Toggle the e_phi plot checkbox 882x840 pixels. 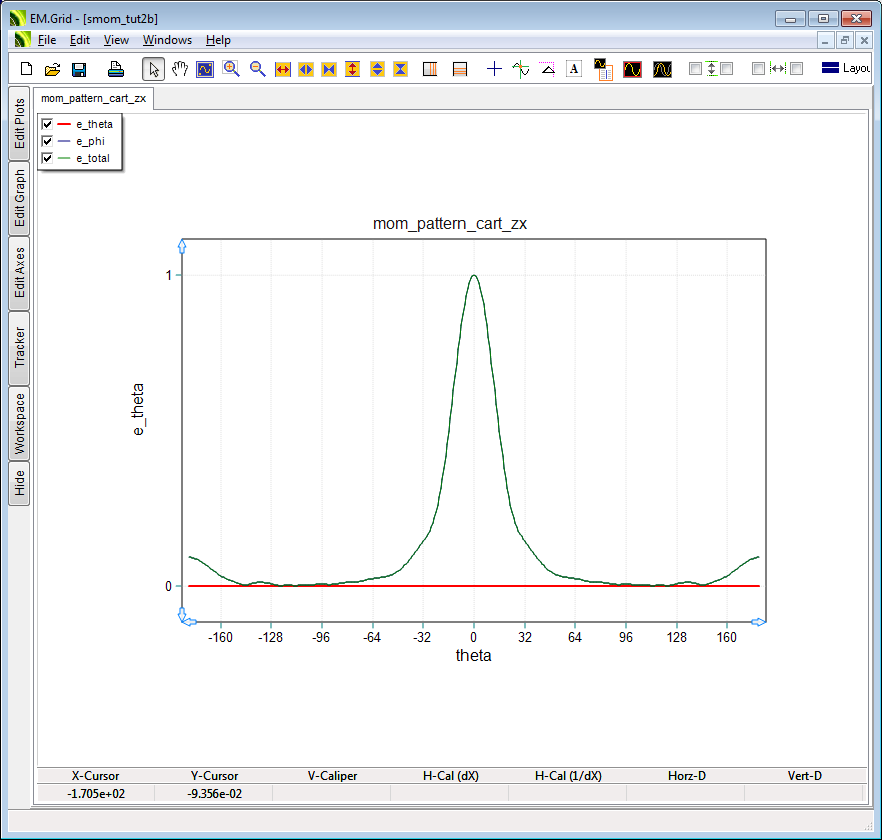47,141
